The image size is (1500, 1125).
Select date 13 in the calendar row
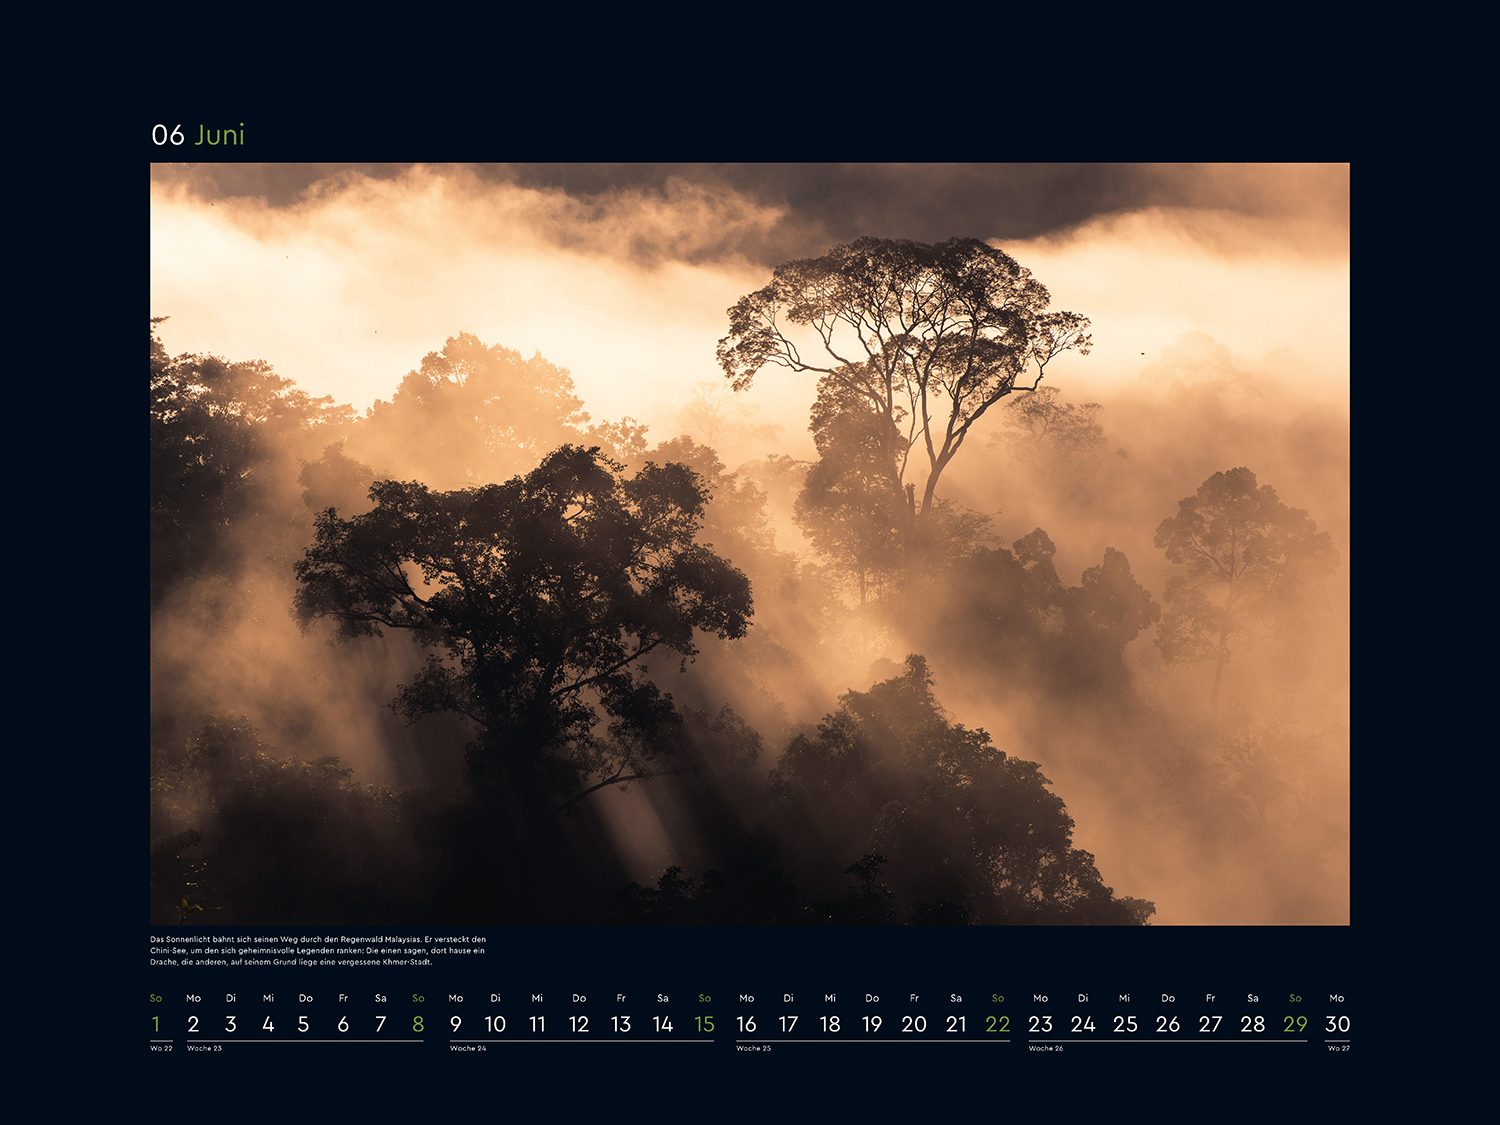[621, 1024]
